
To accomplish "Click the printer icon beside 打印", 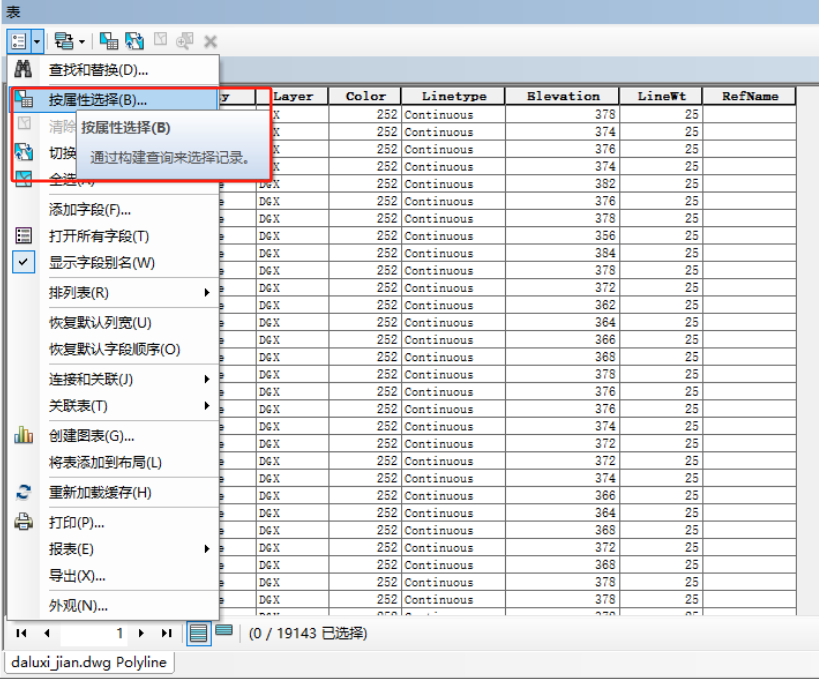I will point(24,522).
